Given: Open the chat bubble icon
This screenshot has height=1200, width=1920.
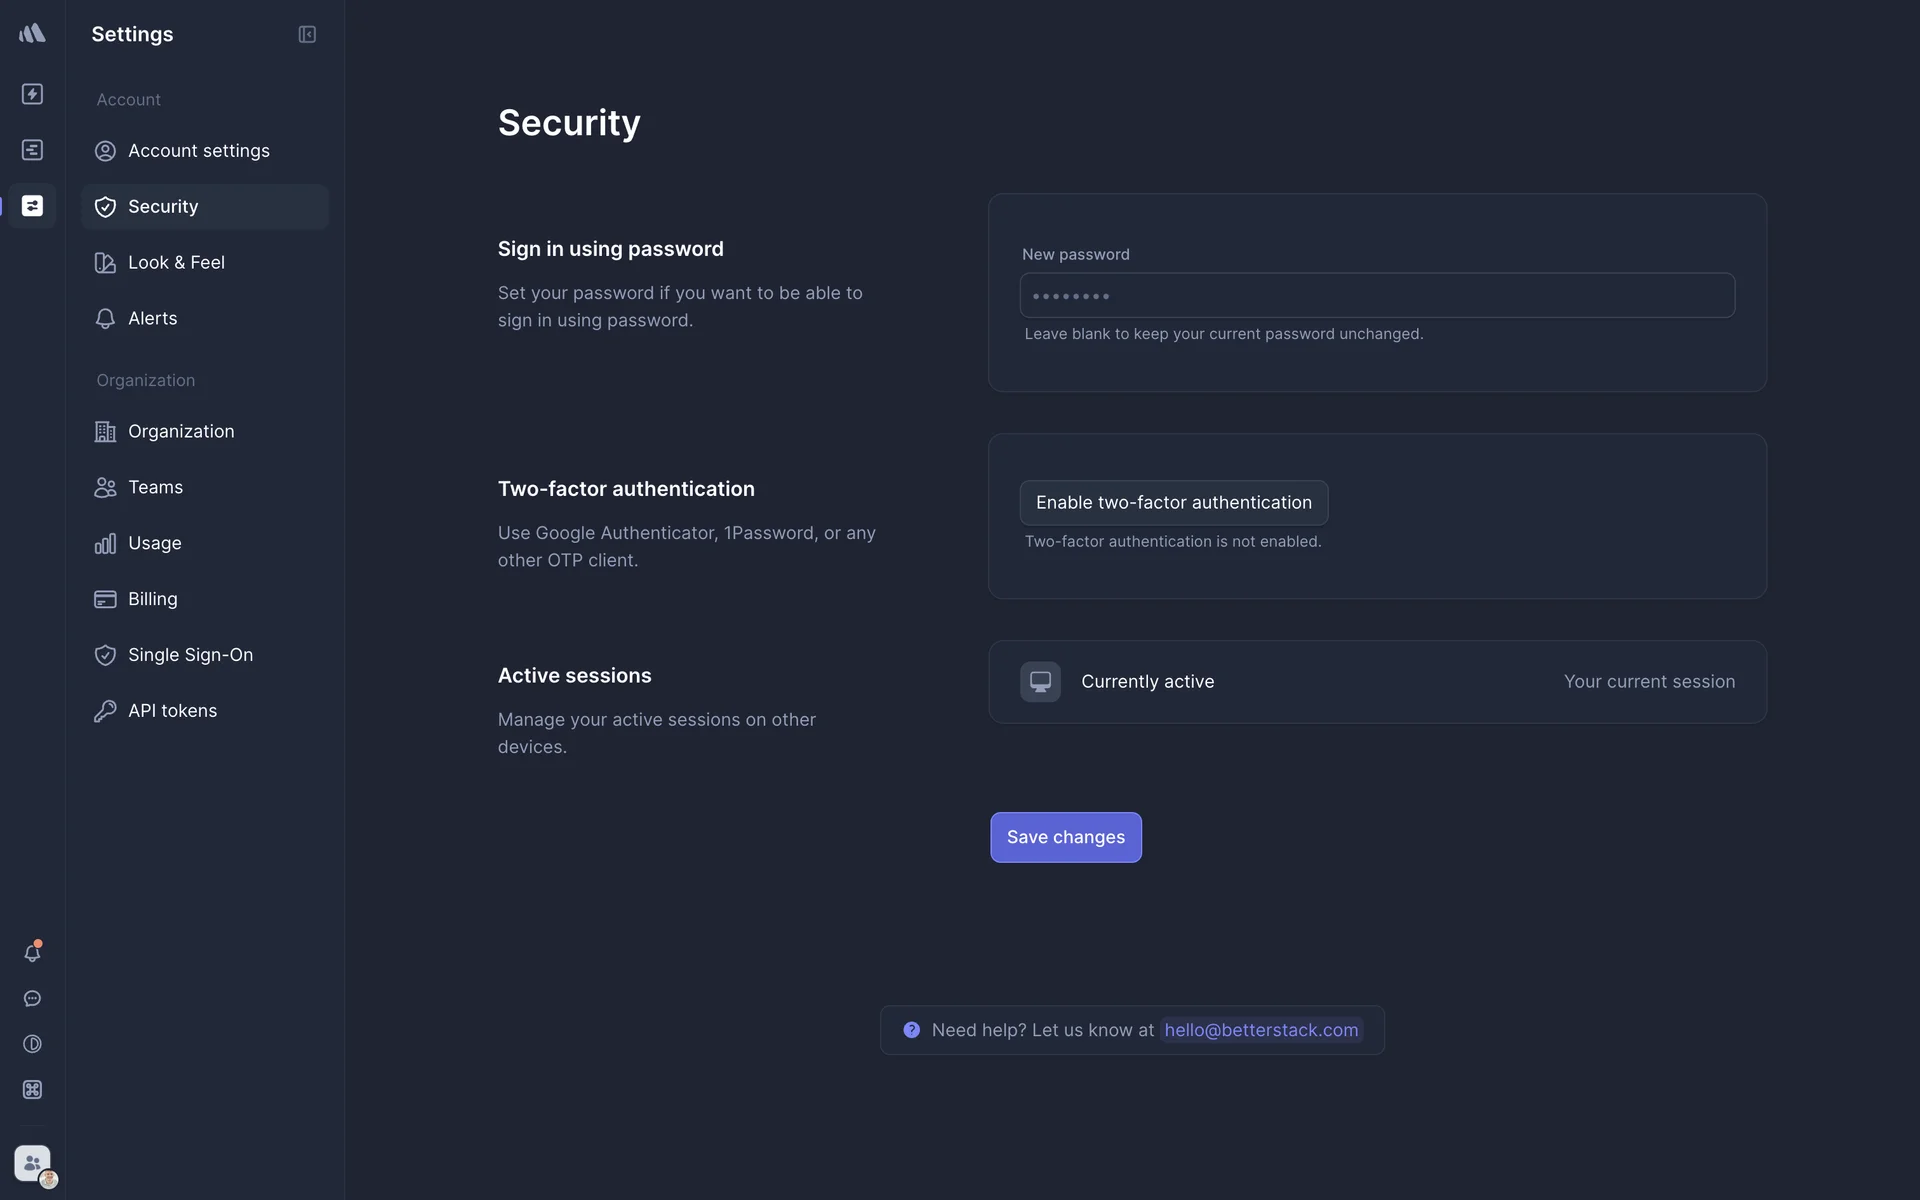Looking at the screenshot, I should (x=32, y=999).
